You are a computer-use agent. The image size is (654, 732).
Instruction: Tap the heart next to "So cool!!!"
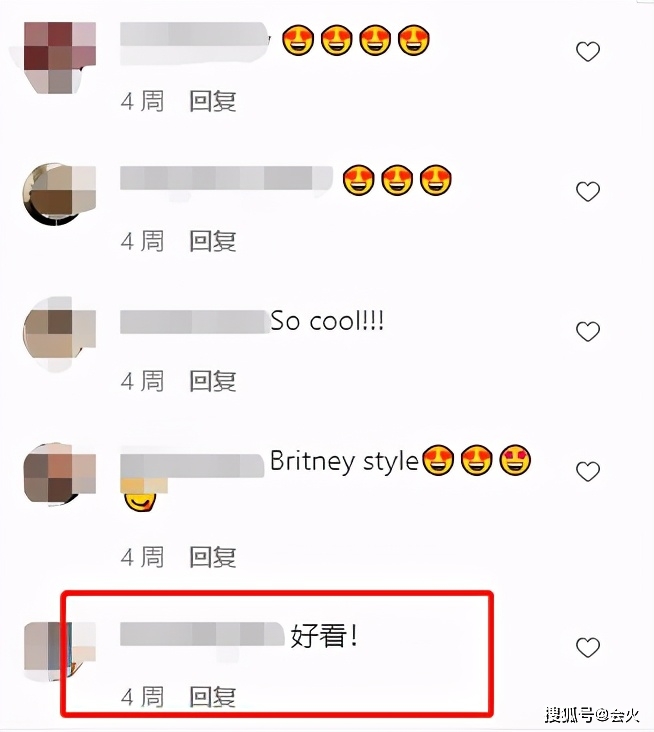point(588,331)
